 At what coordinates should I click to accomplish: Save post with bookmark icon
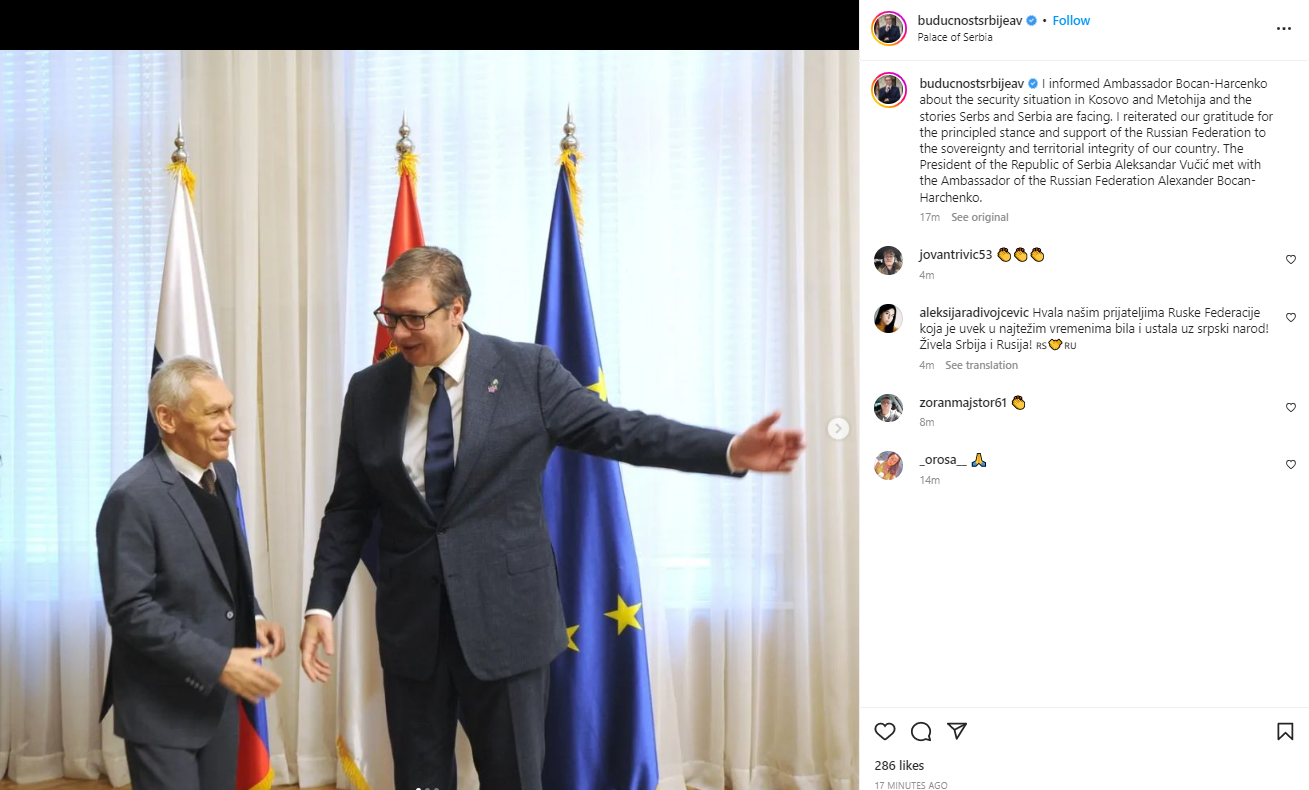tap(1285, 732)
